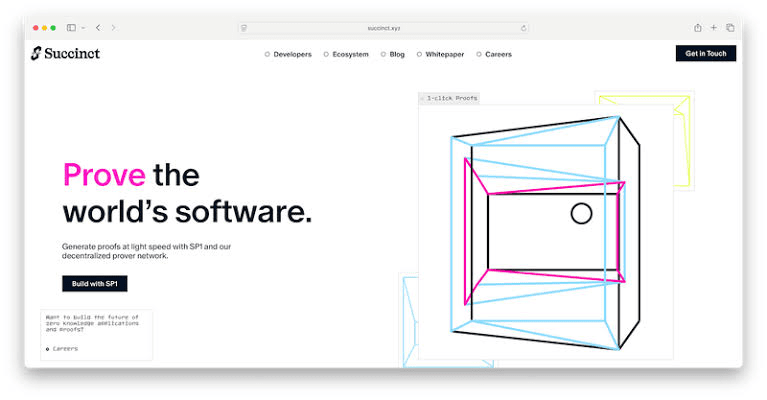The height and width of the screenshot is (400, 767).
Task: Show the tab overview icon
Action: pos(730,28)
